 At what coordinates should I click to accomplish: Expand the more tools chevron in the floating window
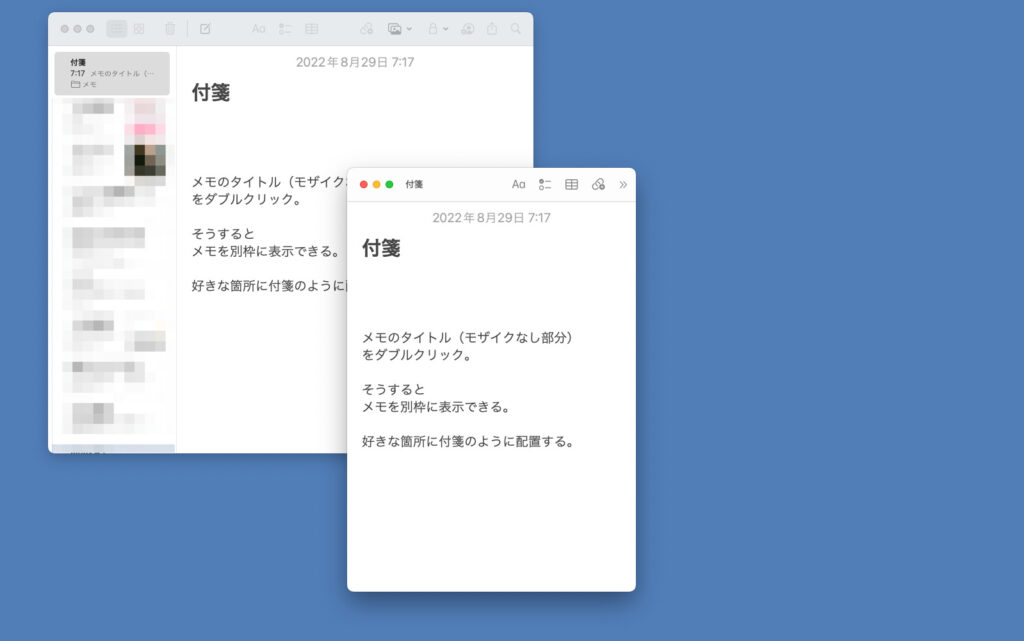[624, 184]
